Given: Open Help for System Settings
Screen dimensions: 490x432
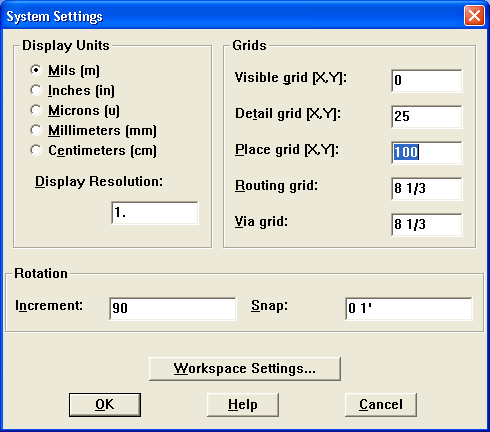Looking at the screenshot, I should click(243, 405).
